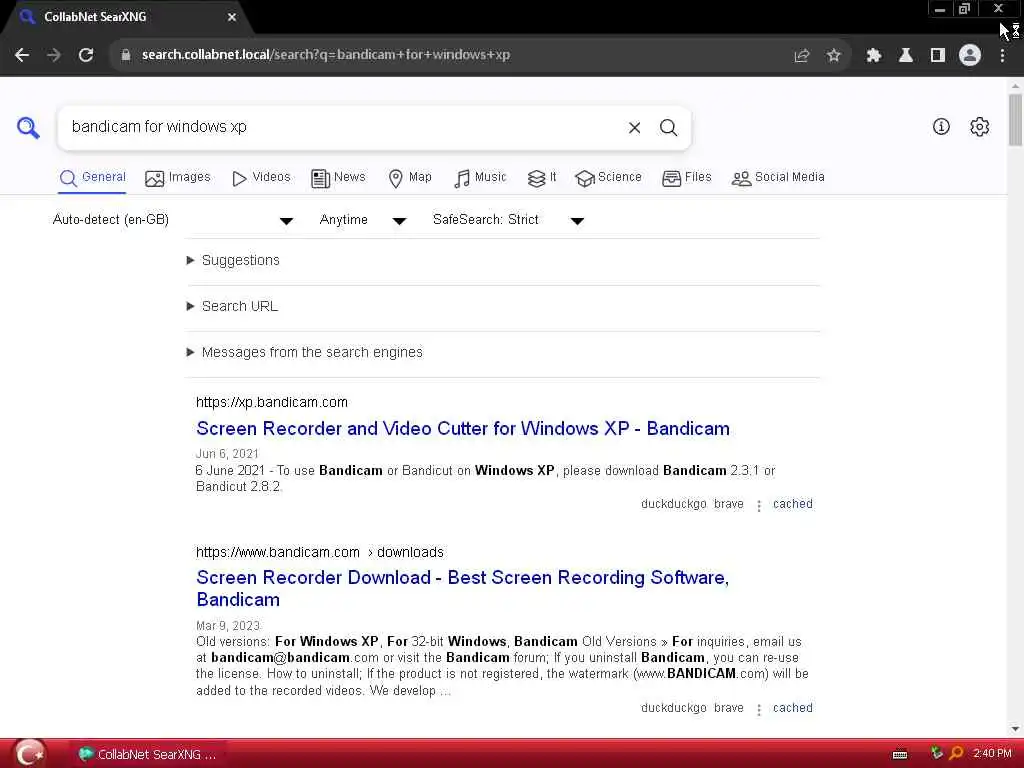Click the CollabNet SearXNG taskbar button
This screenshot has height=768, width=1024.
(146, 754)
